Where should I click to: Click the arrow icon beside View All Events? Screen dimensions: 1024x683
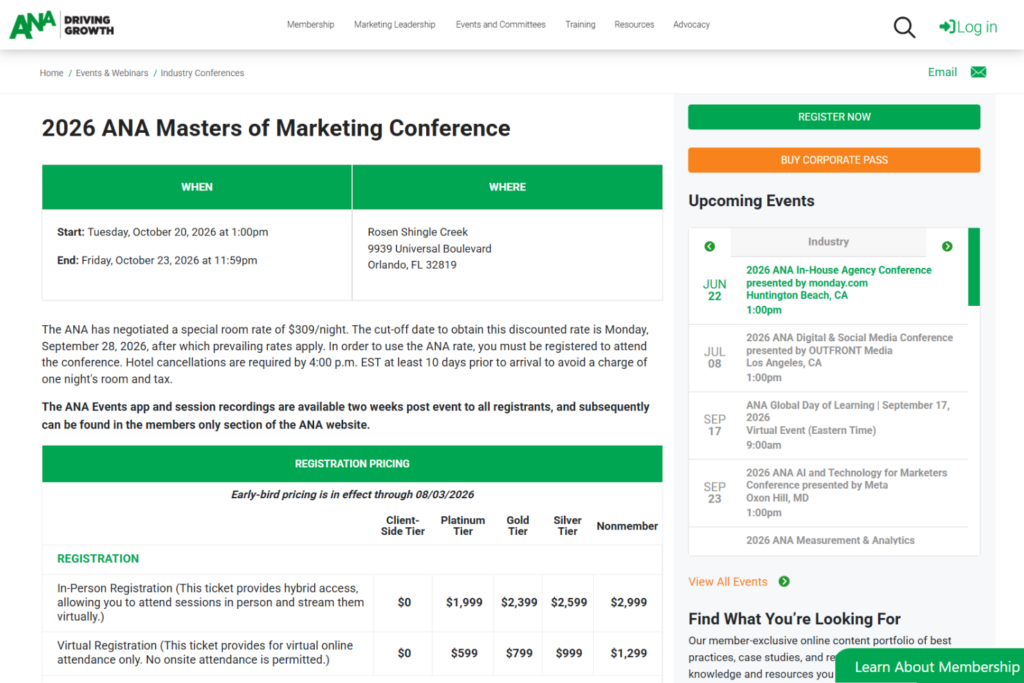[x=784, y=581]
